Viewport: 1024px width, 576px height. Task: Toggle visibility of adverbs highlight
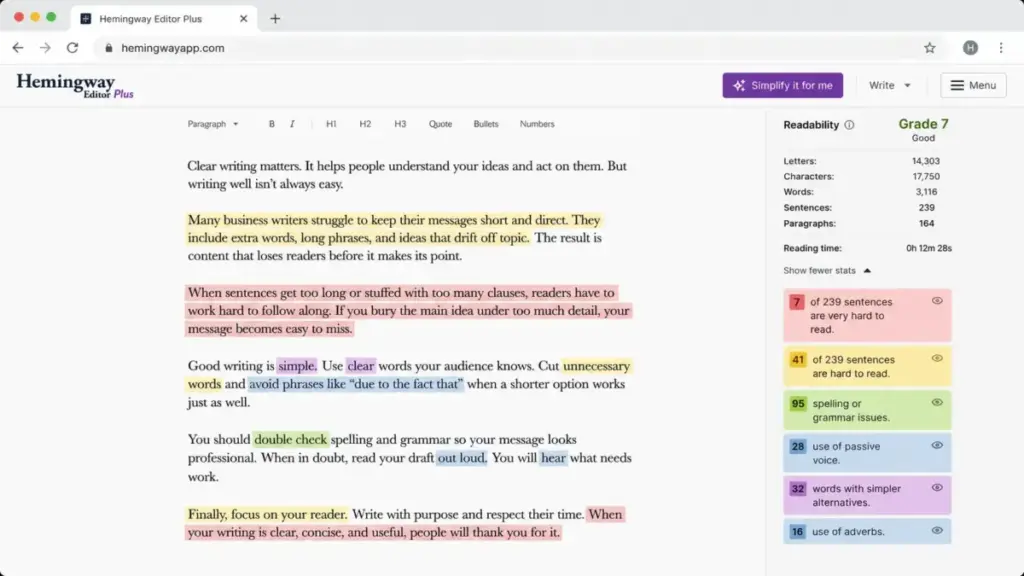pos(937,531)
